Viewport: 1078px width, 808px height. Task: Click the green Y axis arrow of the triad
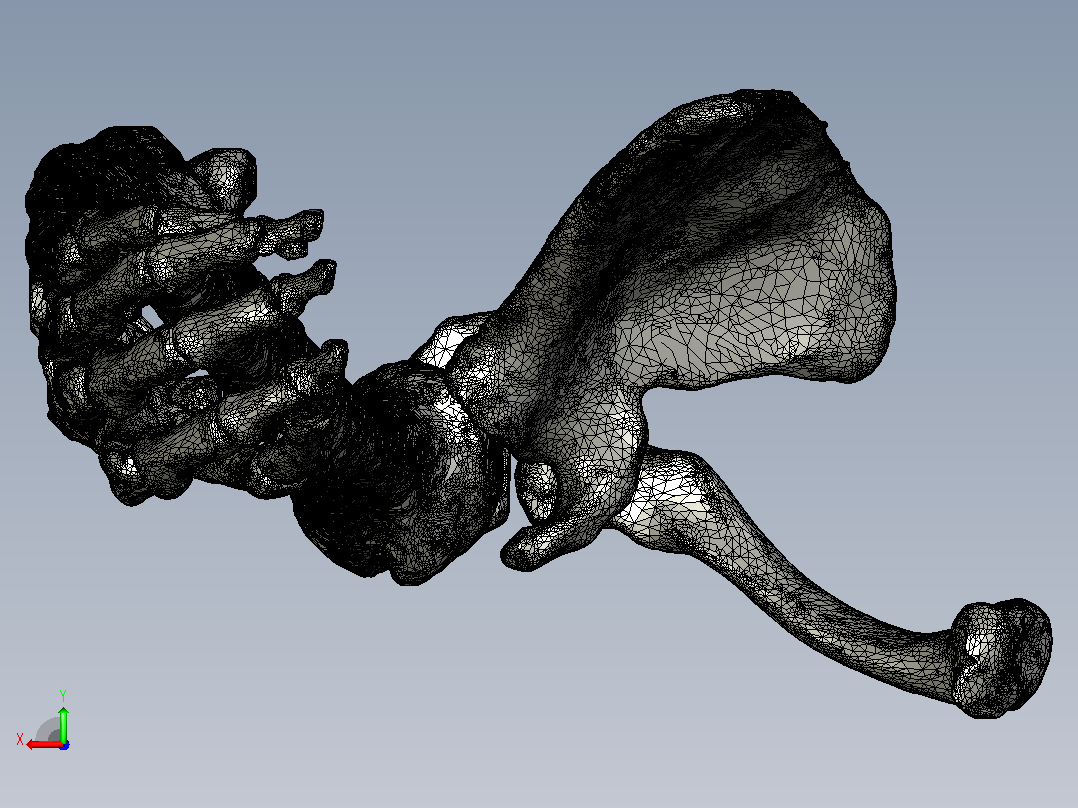click(63, 723)
